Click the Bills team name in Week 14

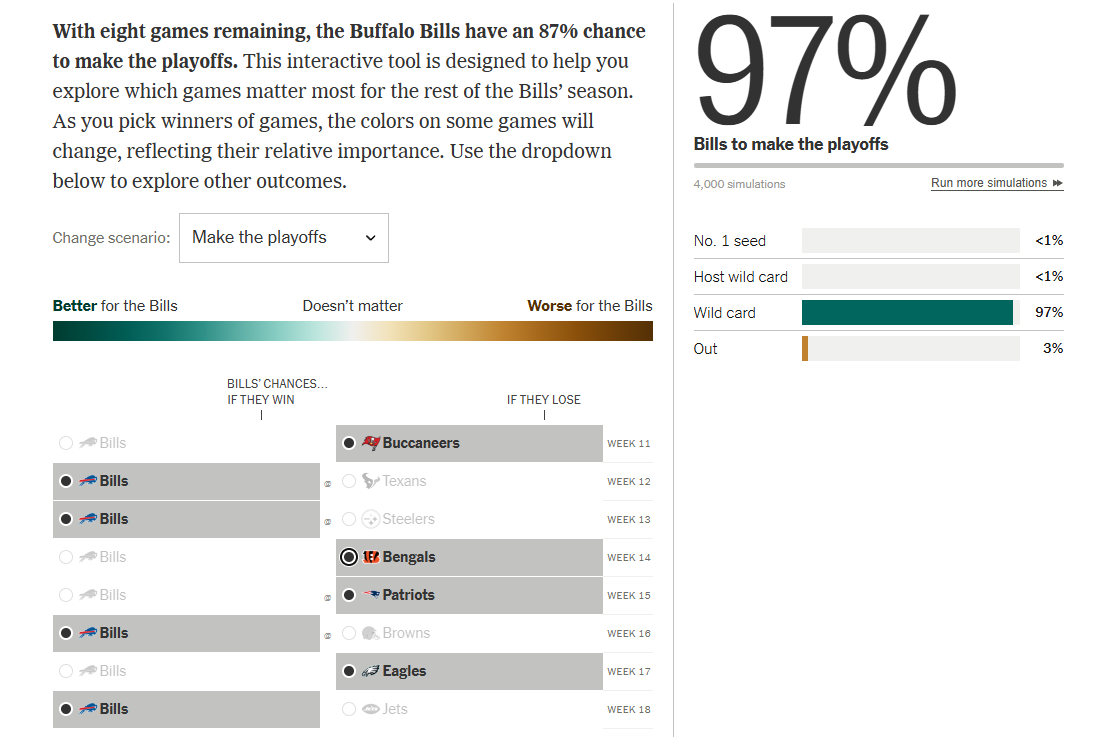click(x=113, y=557)
